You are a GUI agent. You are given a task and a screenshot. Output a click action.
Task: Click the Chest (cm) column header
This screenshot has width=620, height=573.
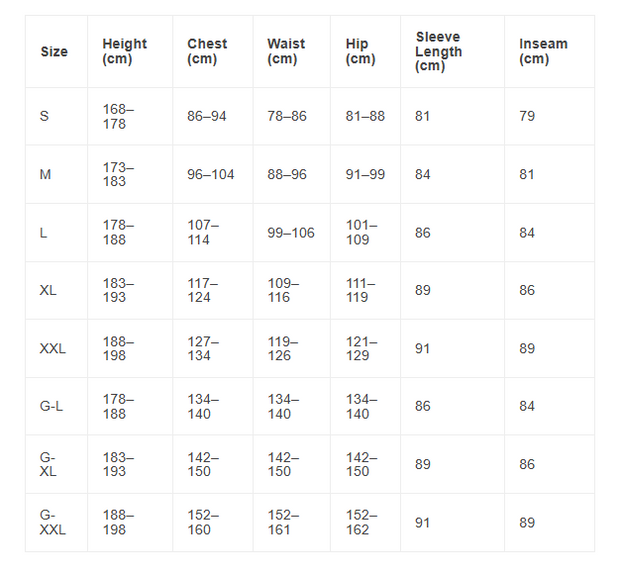coord(207,51)
